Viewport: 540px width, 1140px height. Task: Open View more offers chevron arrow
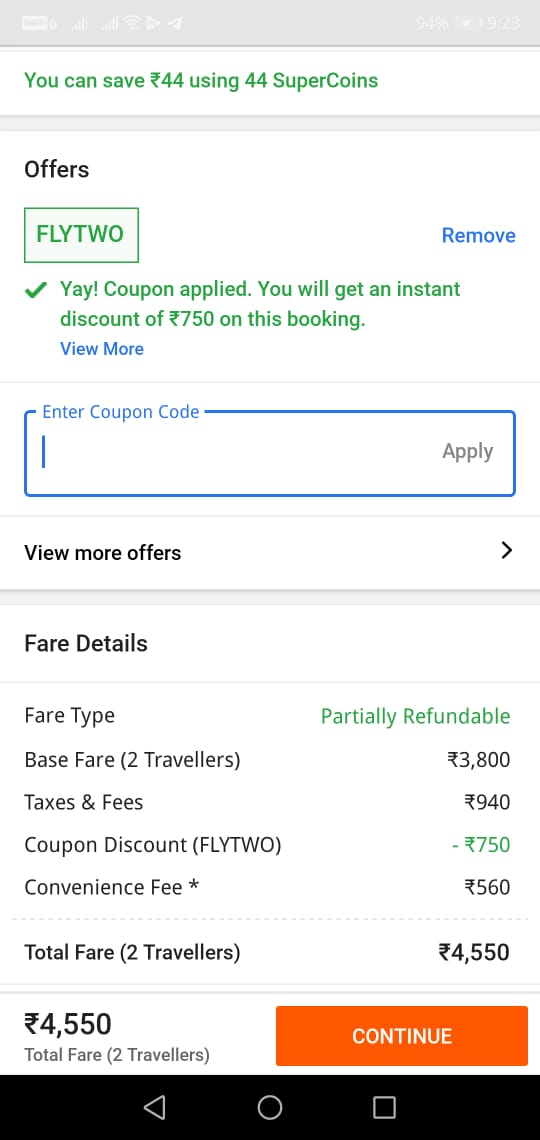[507, 551]
